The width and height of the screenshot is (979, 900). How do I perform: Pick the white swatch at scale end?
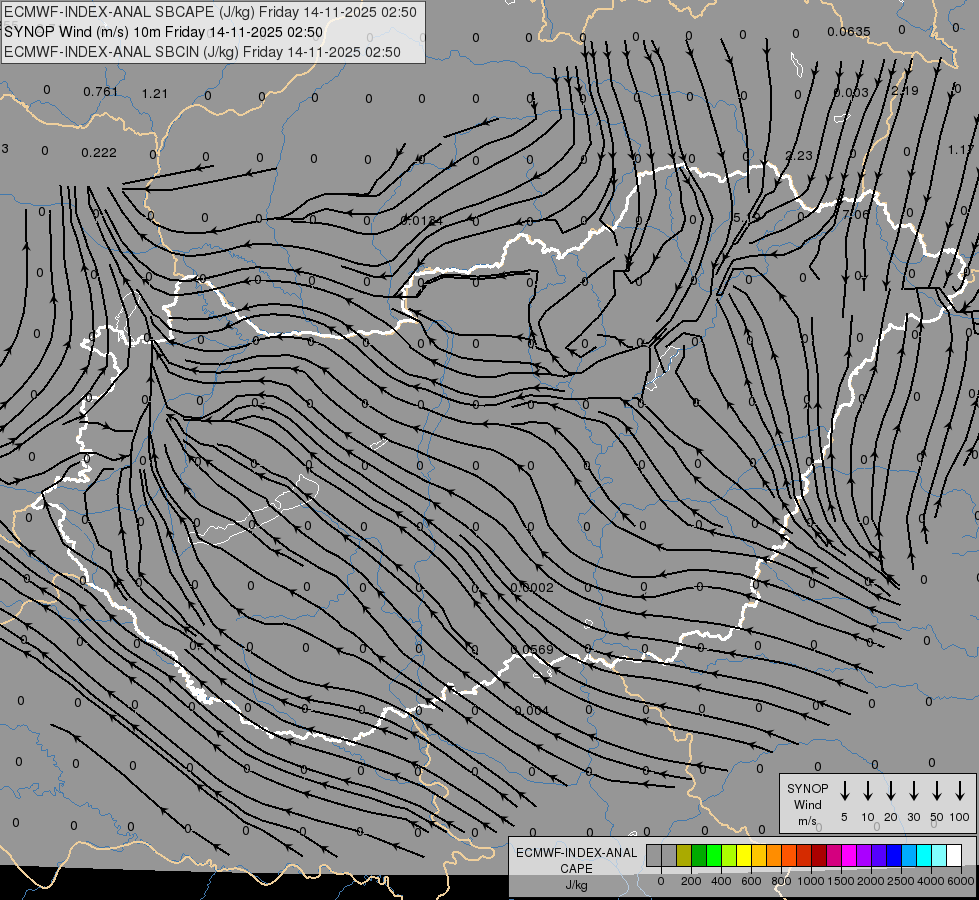pyautogui.click(x=955, y=855)
